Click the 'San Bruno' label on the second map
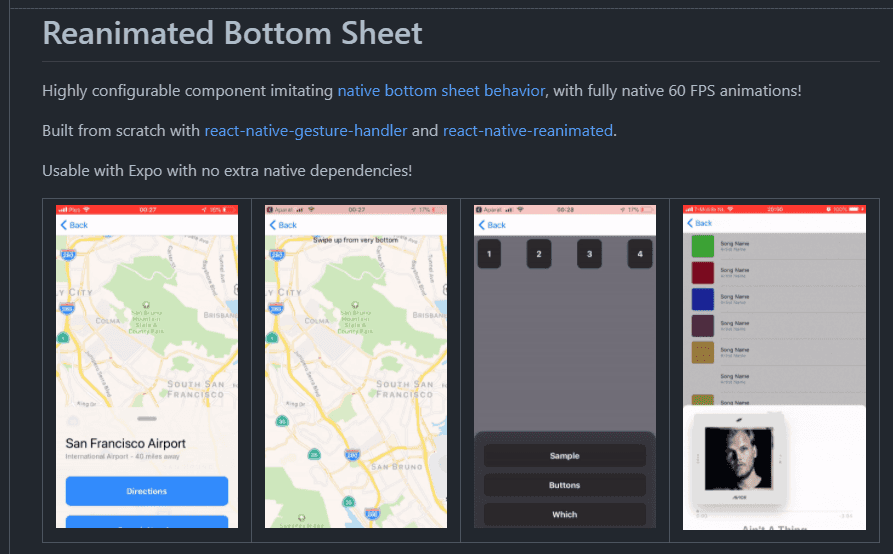 point(397,467)
